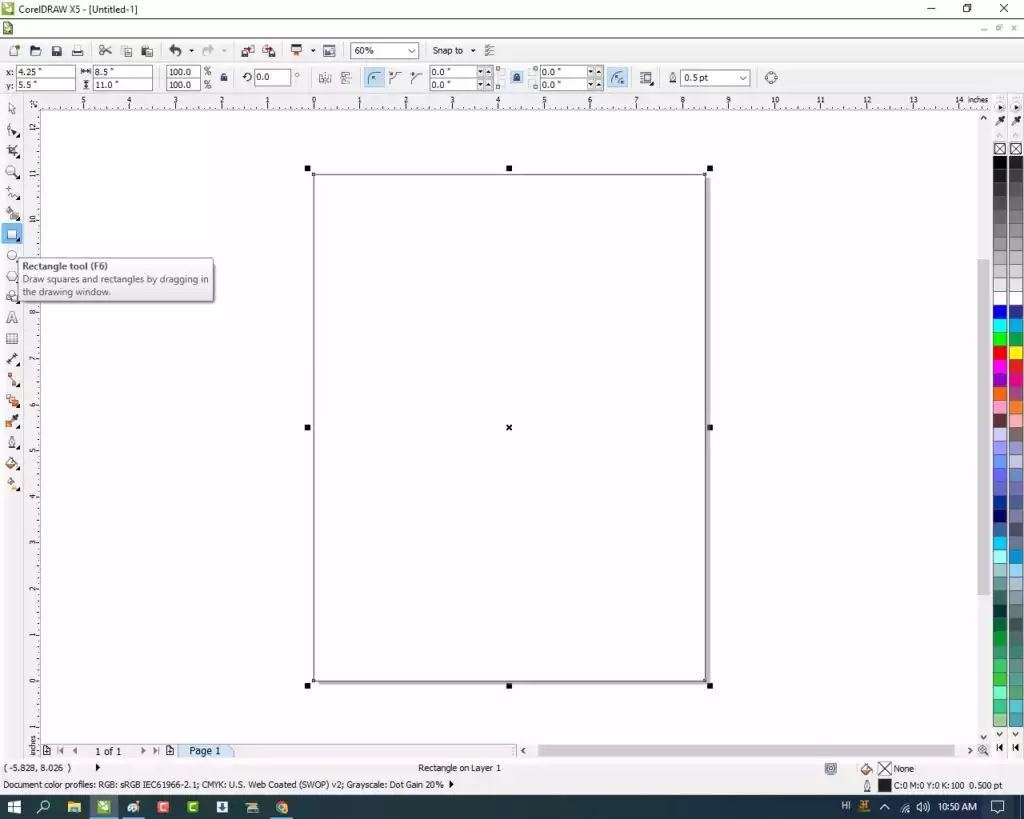Open Windows Start menu
Viewport: 1024px width, 819px height.
click(14, 807)
